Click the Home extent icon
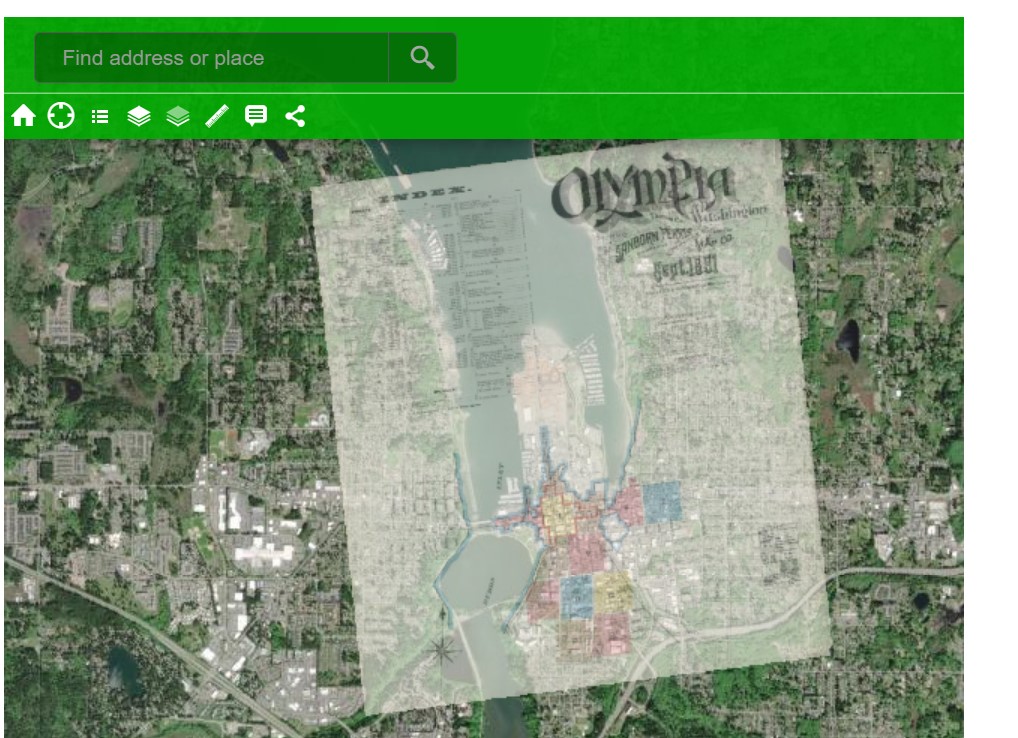Image resolution: width=1018 pixels, height=738 pixels. (23, 116)
